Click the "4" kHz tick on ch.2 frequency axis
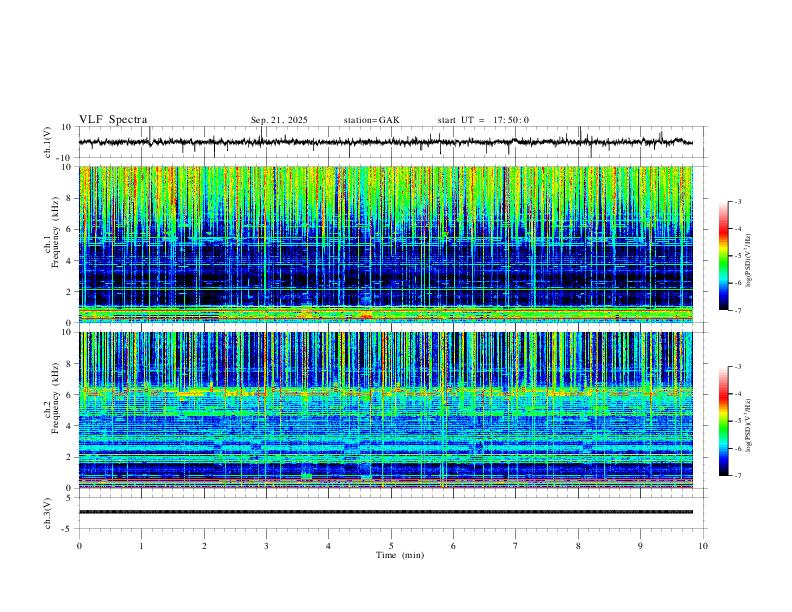Screen dimensions: 792x612 tap(69, 426)
